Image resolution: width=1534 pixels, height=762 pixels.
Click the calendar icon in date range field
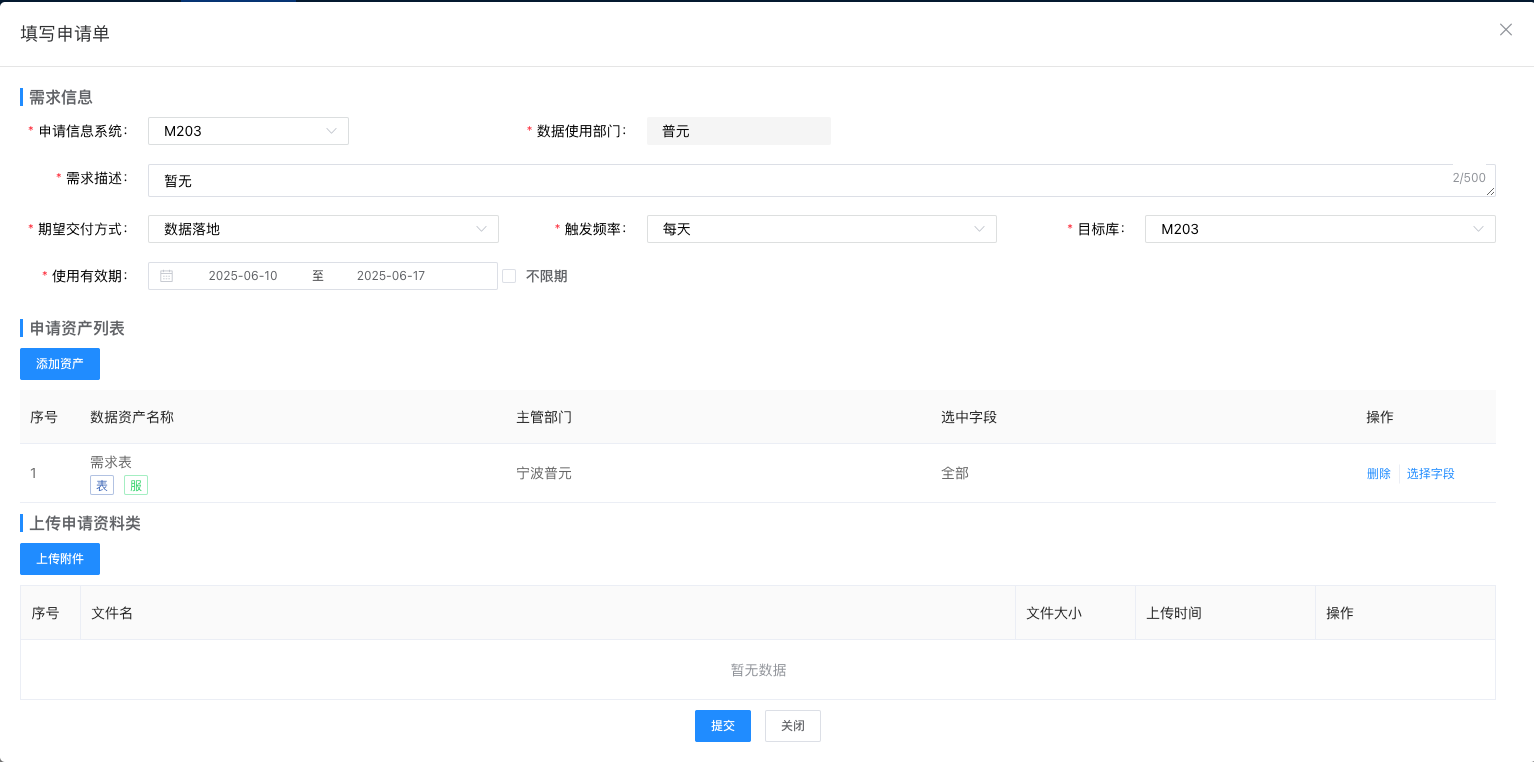pyautogui.click(x=167, y=276)
